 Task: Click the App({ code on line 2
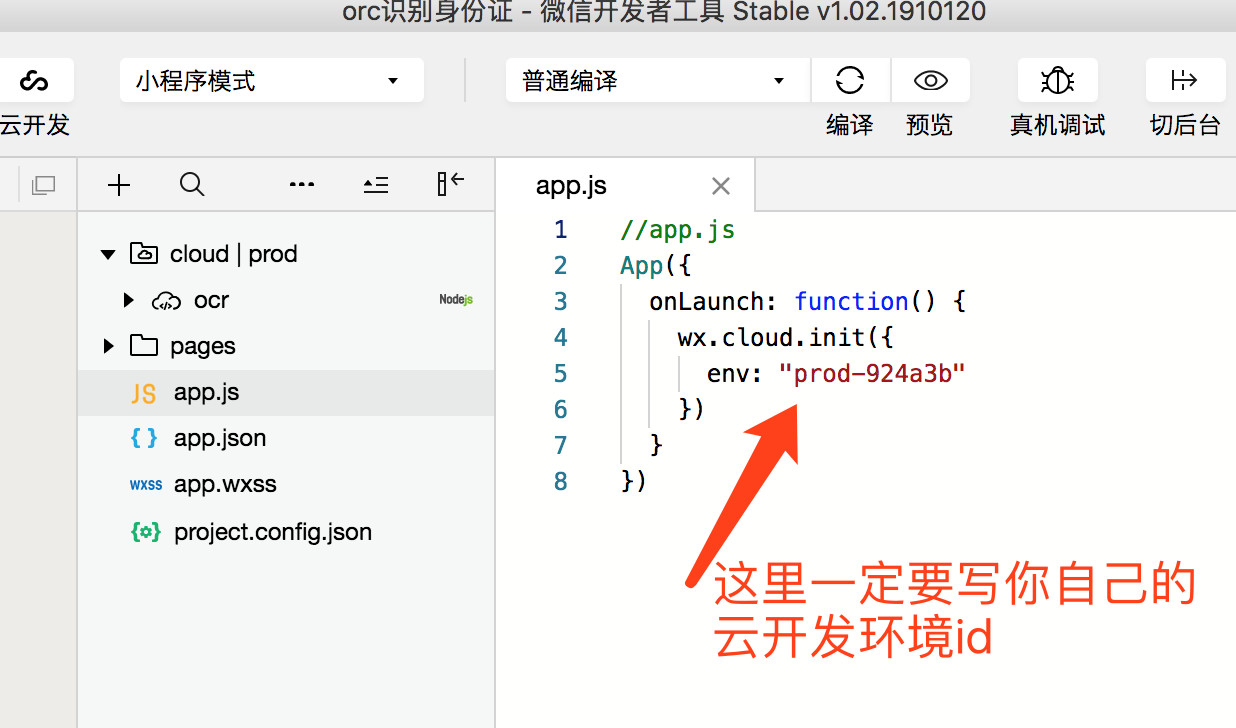656,266
